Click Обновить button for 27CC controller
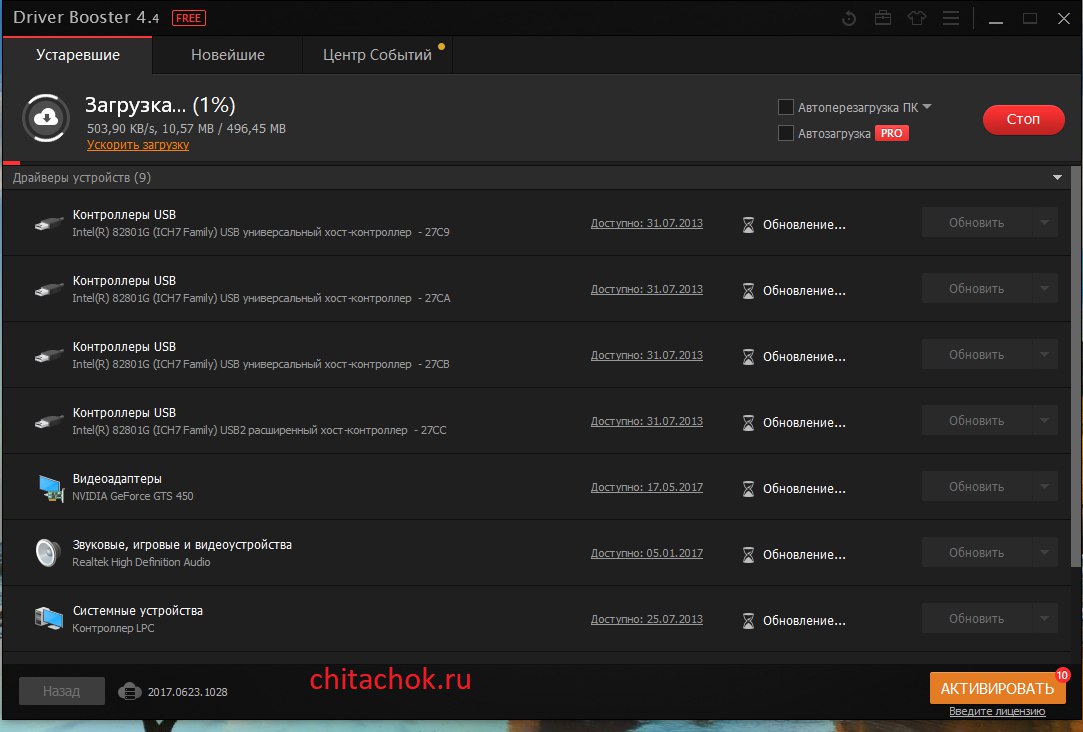 [977, 421]
